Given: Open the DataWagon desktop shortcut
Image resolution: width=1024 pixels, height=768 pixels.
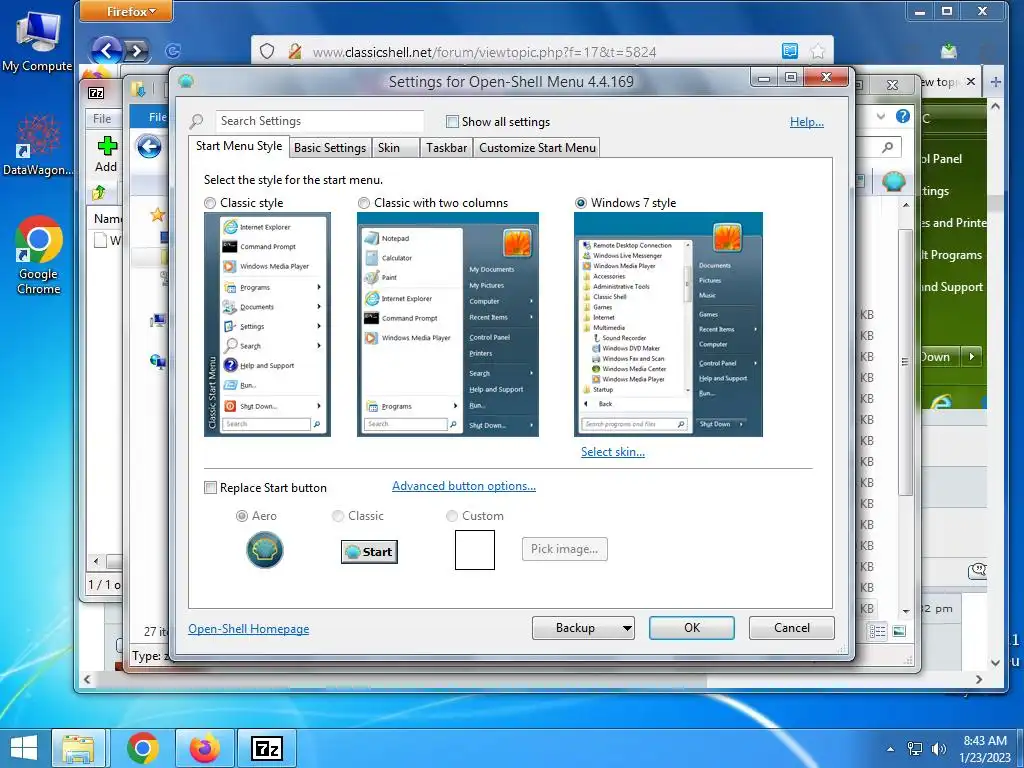Looking at the screenshot, I should coord(38,145).
